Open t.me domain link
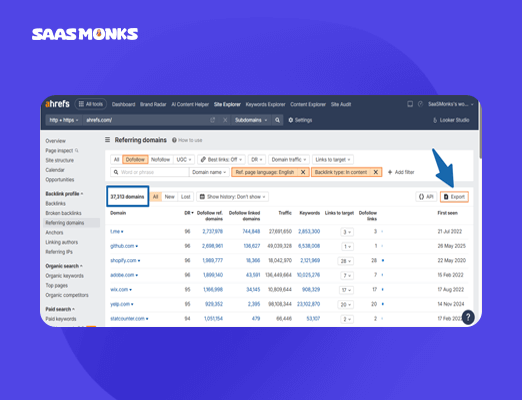Viewport: 522px width, 400px height. pyautogui.click(x=115, y=231)
